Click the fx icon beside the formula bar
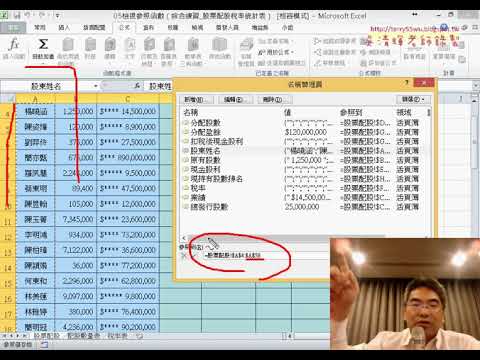The width and height of the screenshot is (480, 360). [x=137, y=86]
